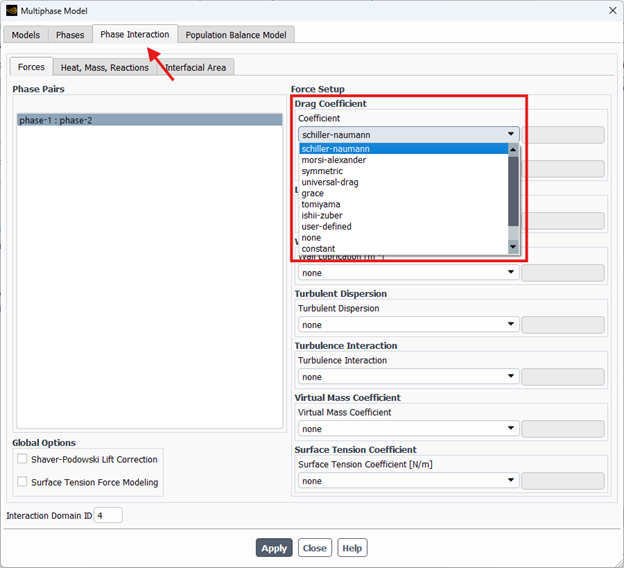
Task: Close the Multiphase Model dialog window
Action: pyautogui.click(x=610, y=10)
